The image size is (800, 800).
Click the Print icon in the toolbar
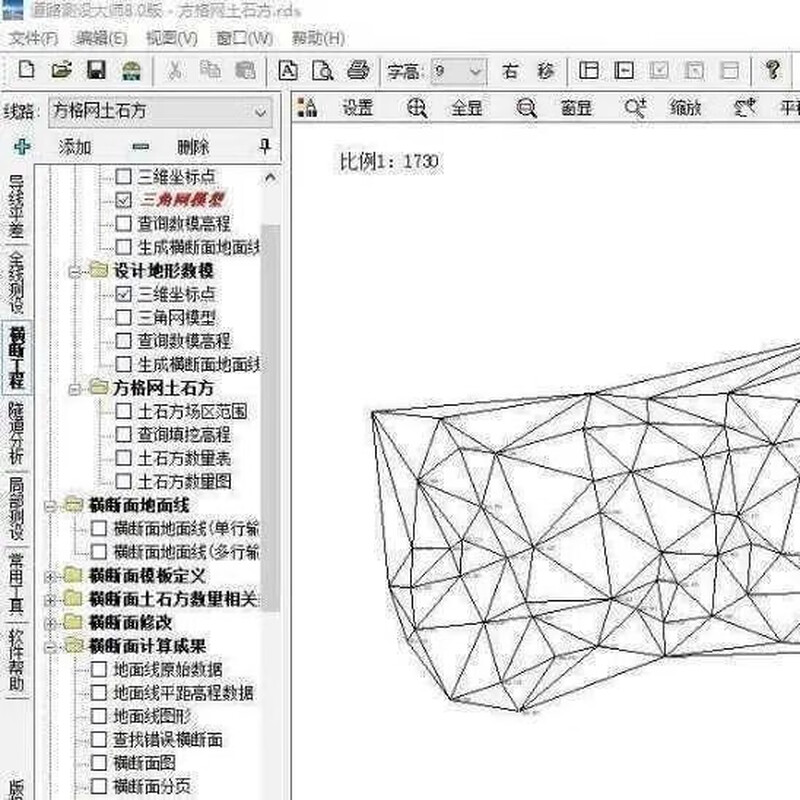(358, 71)
